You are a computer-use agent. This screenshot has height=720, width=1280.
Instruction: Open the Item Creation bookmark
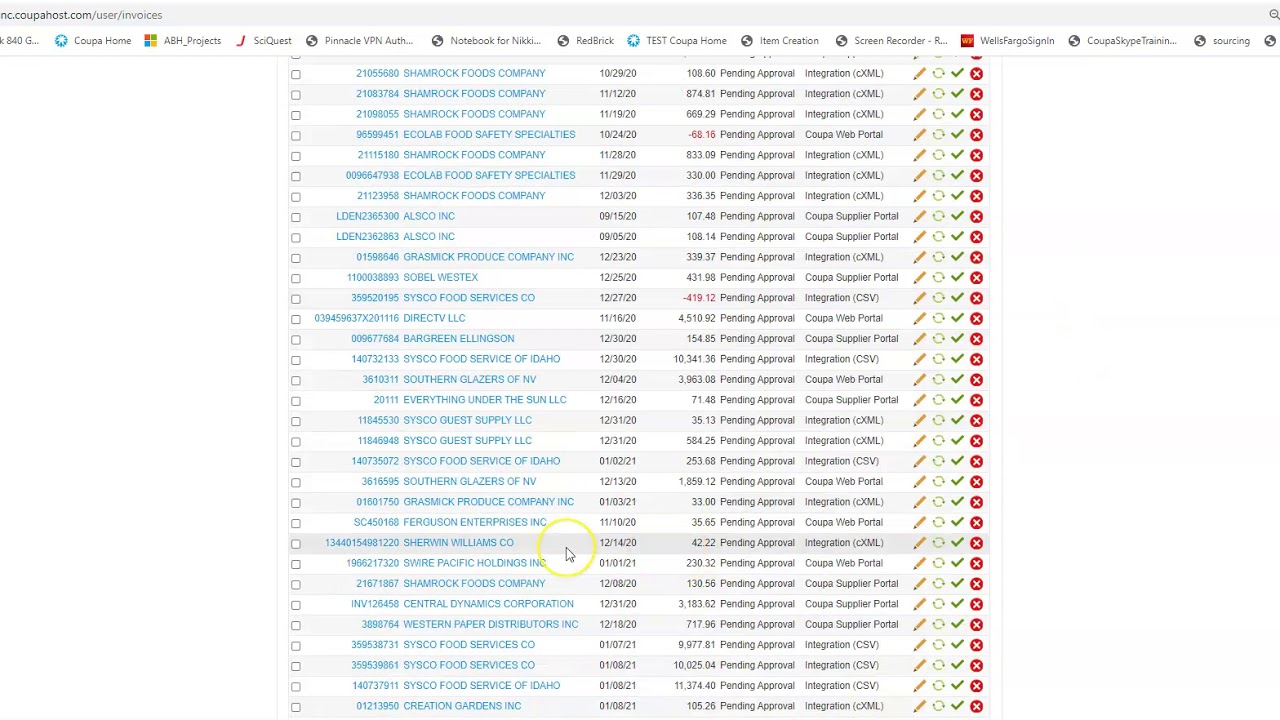779,41
